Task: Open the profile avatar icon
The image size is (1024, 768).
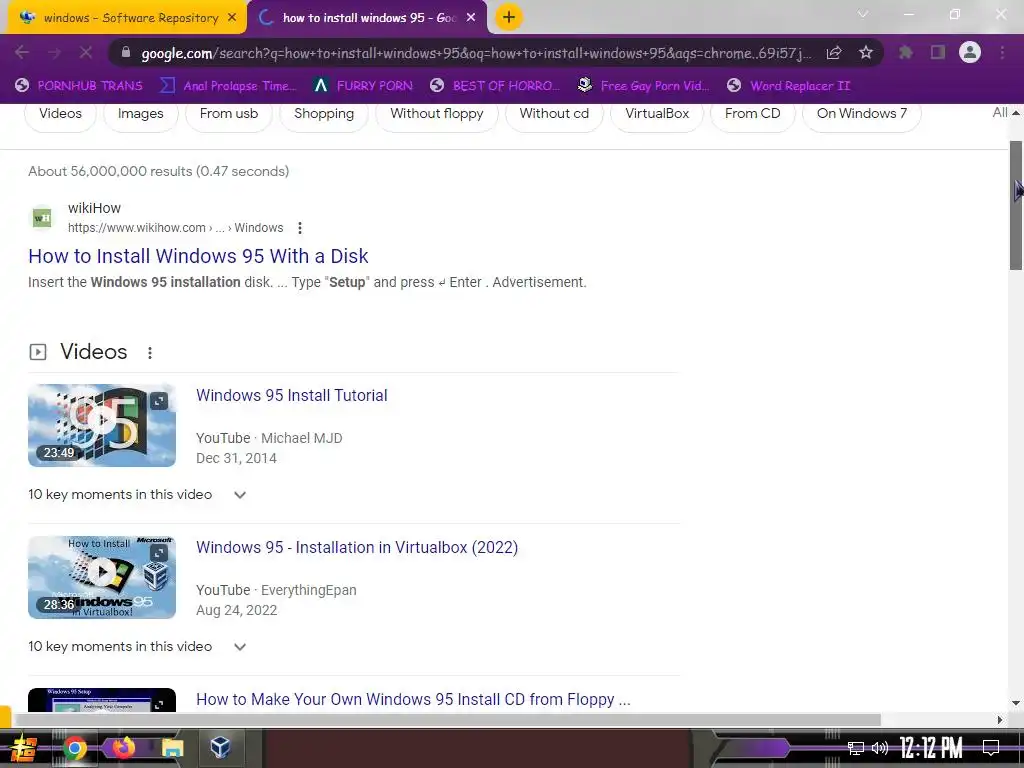Action: (970, 52)
